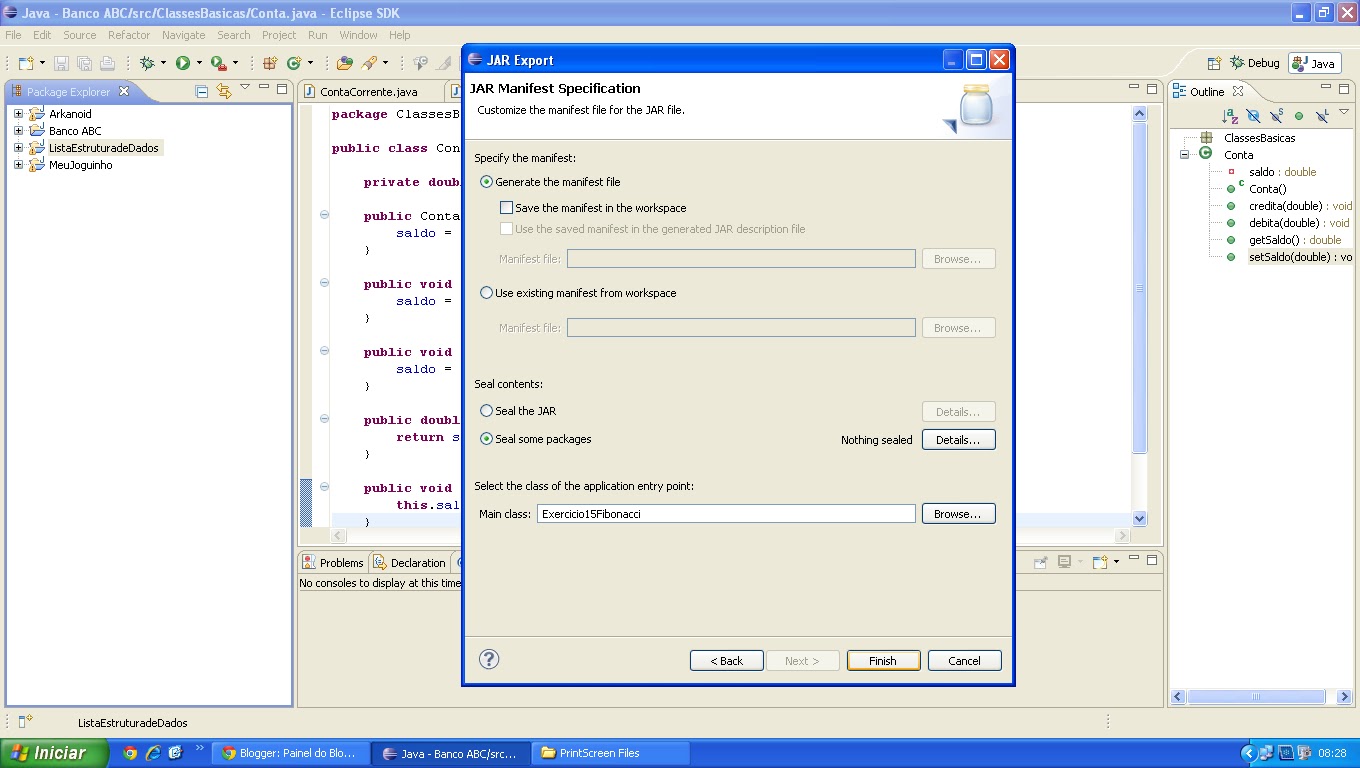The width and height of the screenshot is (1360, 768).
Task: Hide static members in the Outline view
Action: 1276,115
